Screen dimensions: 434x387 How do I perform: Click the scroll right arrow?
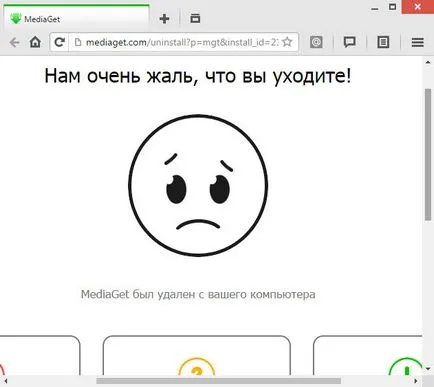(x=416, y=381)
